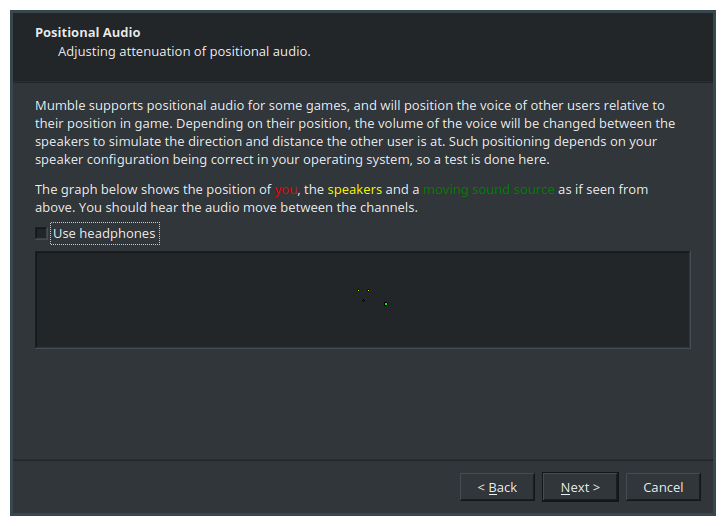
Task: Click the paragraph starting 'Mumble supports positional audio'
Action: (x=355, y=132)
